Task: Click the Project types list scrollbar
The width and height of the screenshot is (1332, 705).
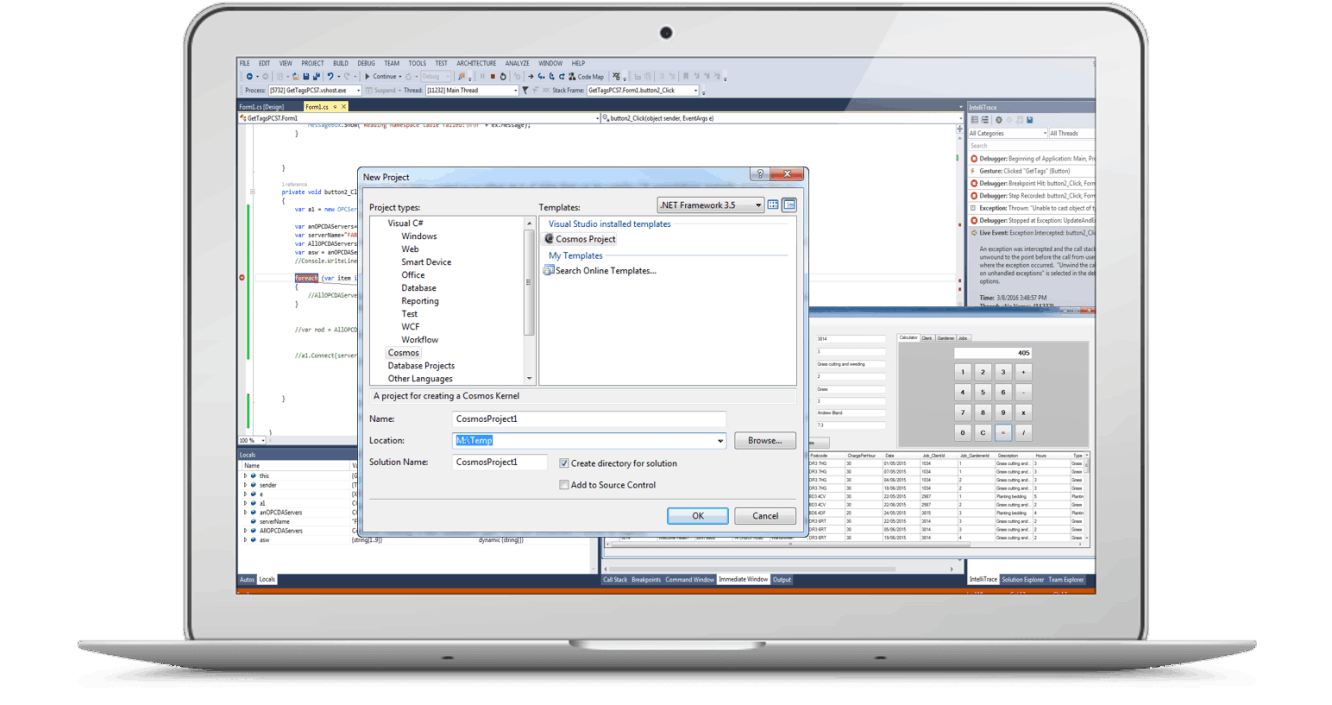Action: pos(529,301)
